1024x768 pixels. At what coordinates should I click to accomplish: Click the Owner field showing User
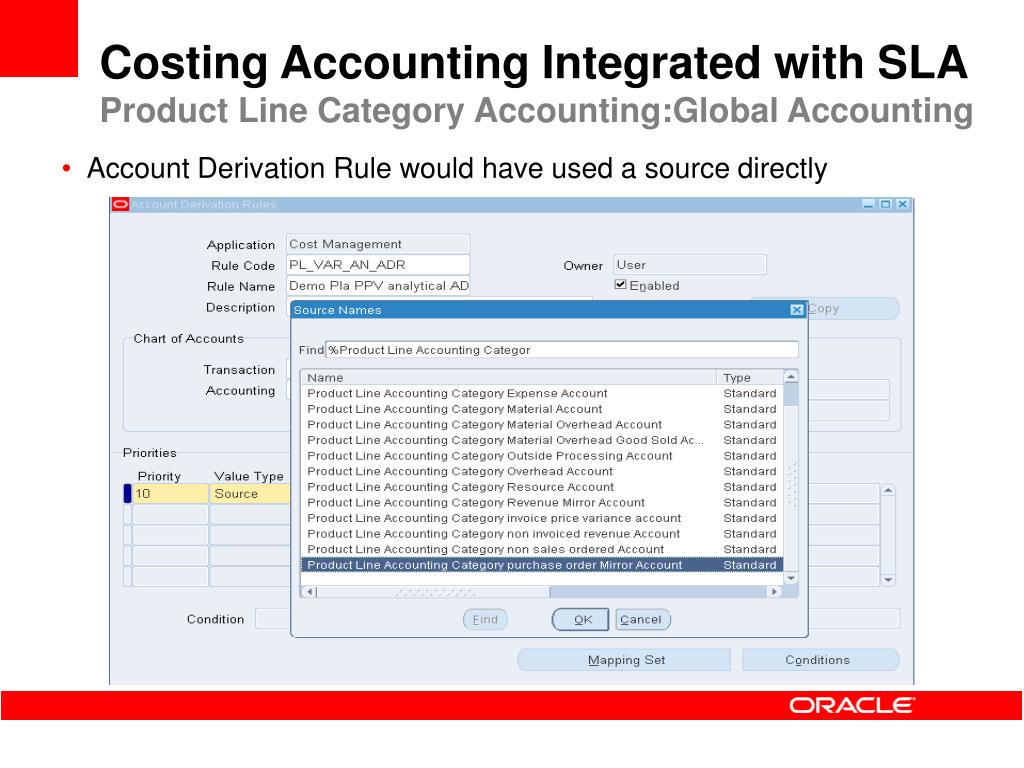click(x=690, y=264)
